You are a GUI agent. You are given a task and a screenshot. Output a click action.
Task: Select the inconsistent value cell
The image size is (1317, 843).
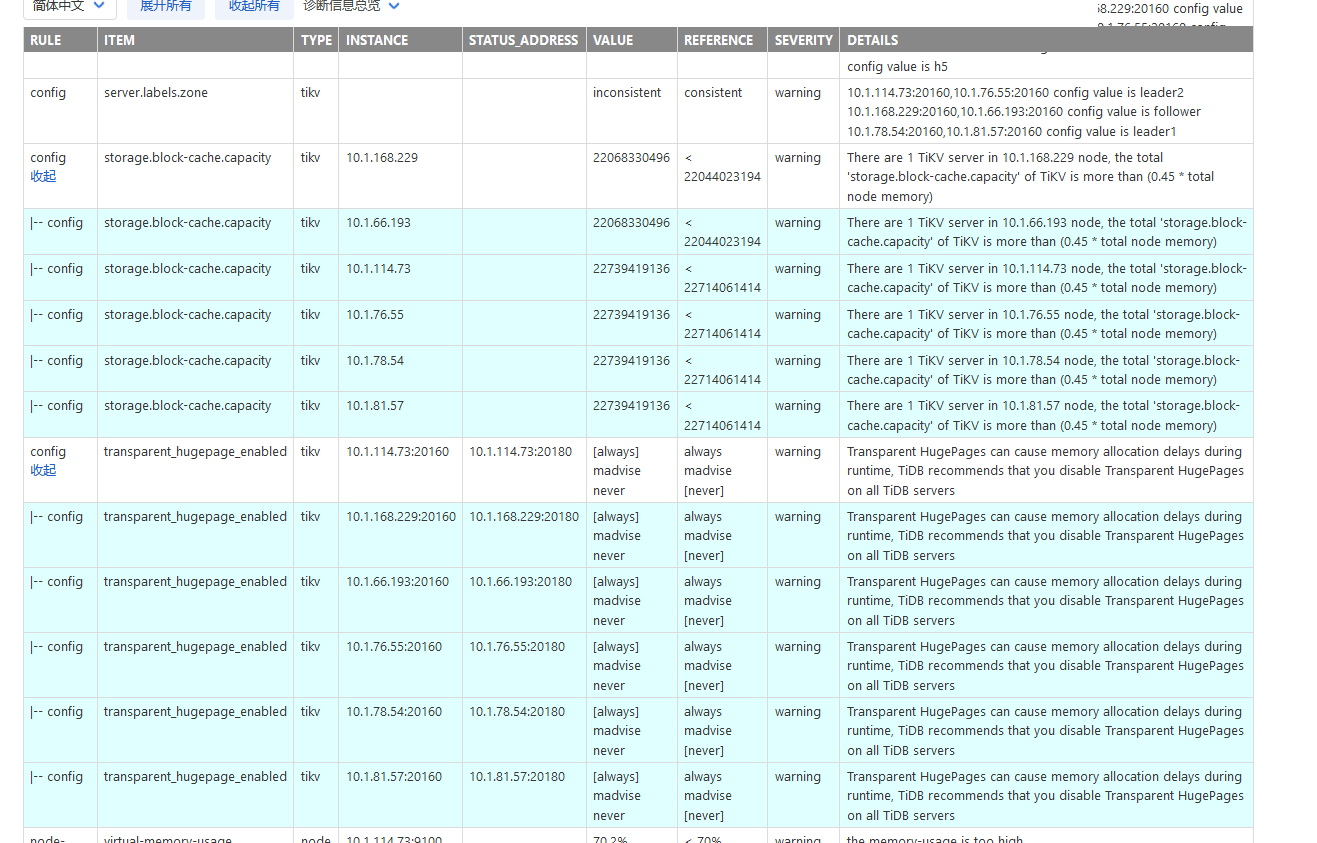[627, 93]
